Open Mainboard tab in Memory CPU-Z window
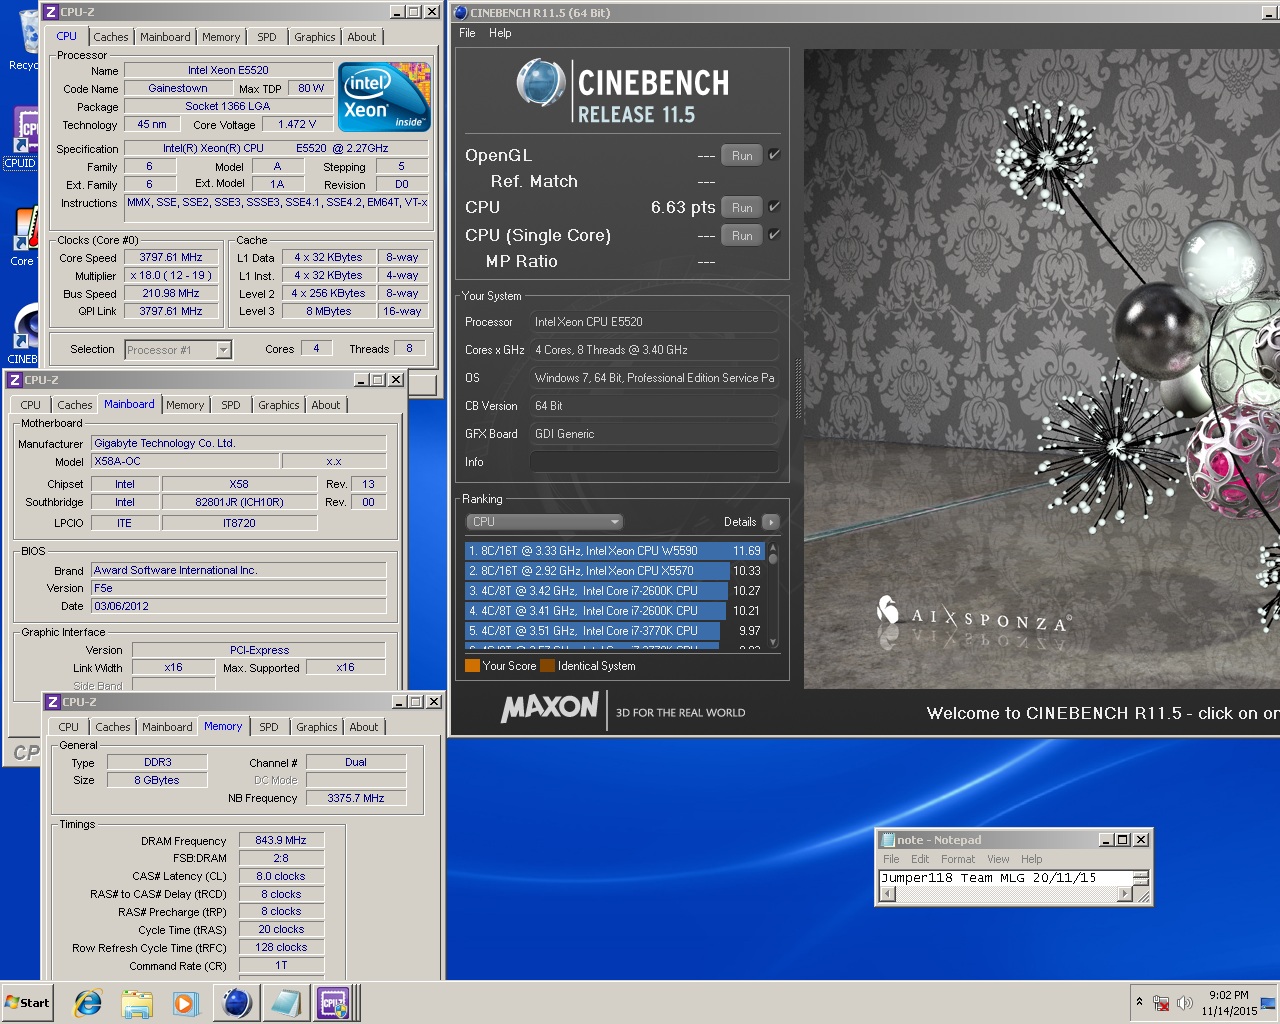1280x1024 pixels. click(167, 727)
